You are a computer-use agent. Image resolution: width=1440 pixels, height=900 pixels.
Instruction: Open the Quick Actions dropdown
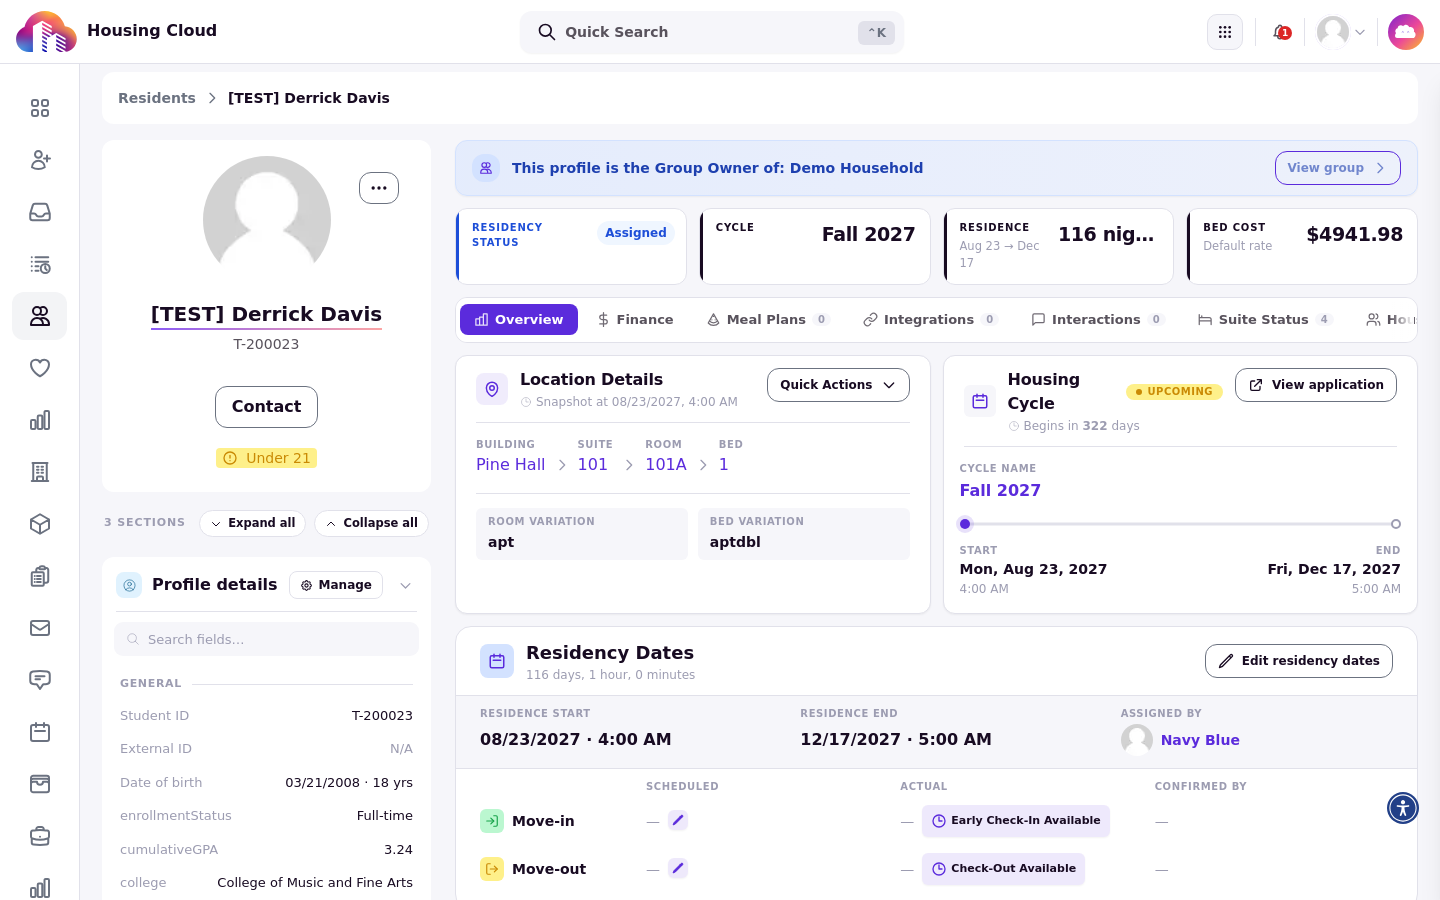pos(838,385)
